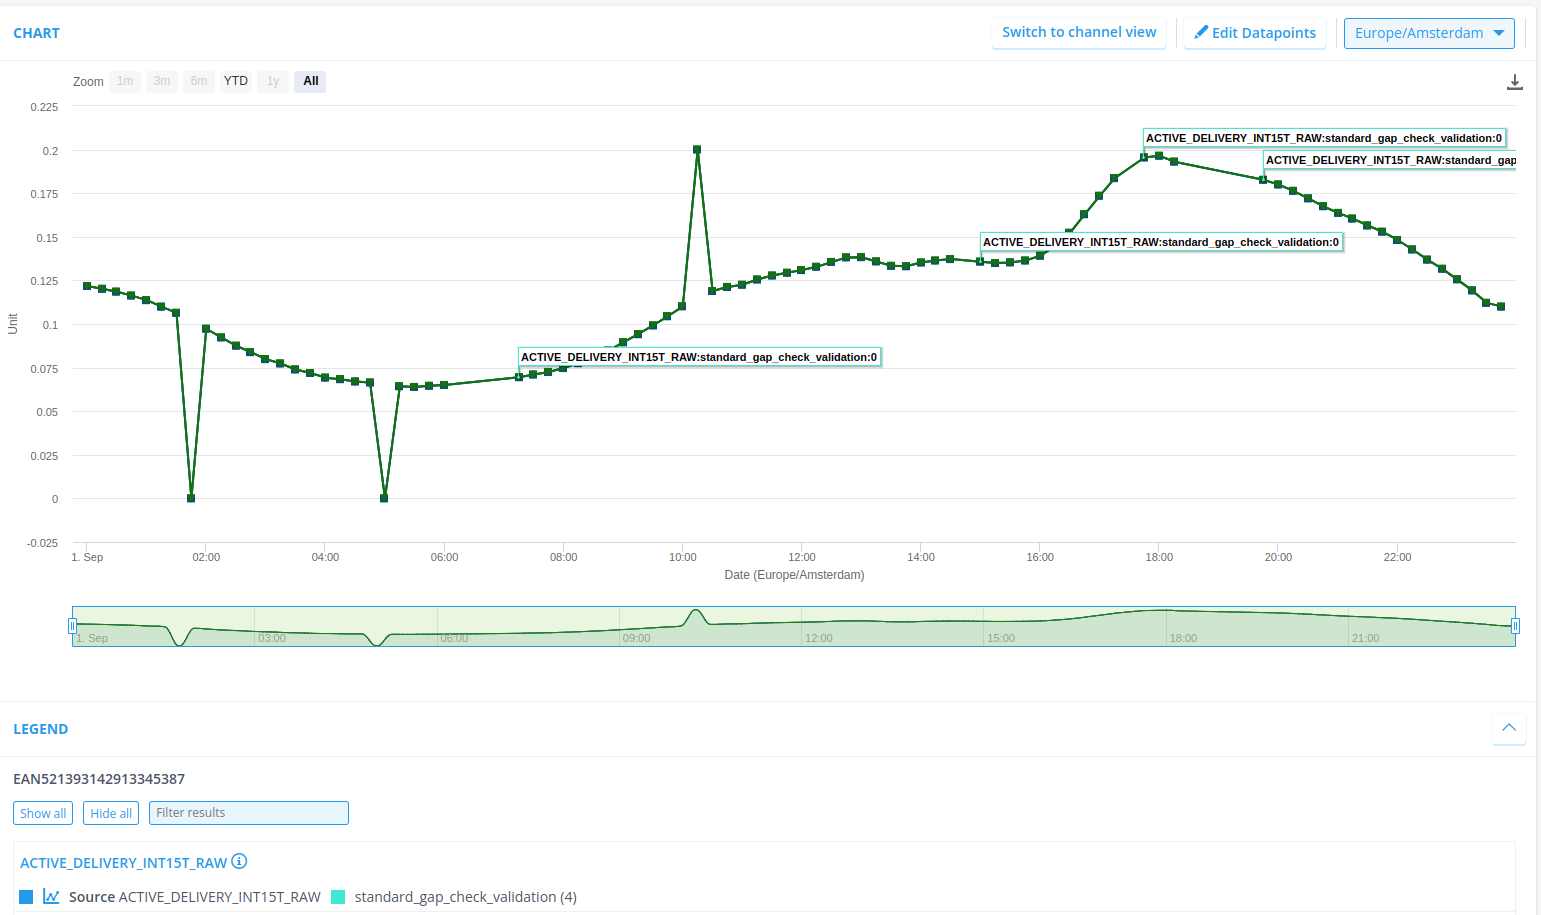
Task: Collapse the Legend panel with chevron
Action: tap(1508, 728)
